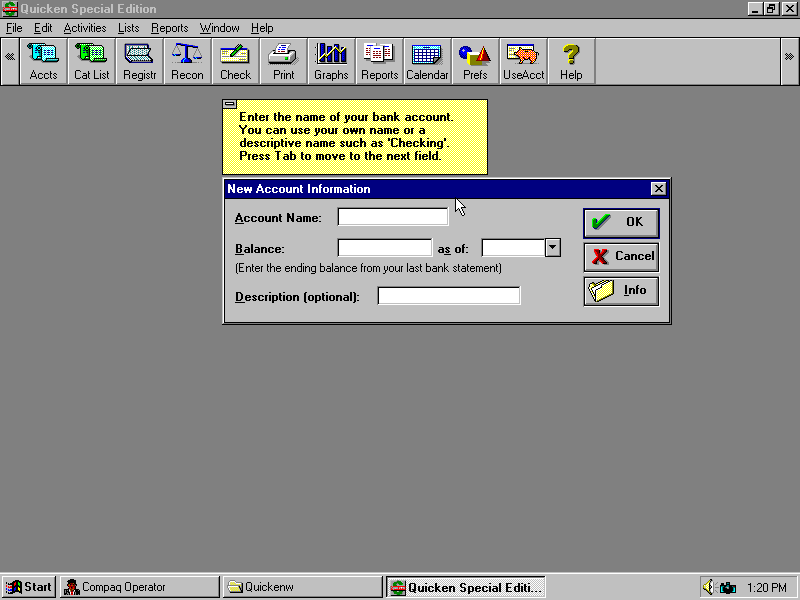This screenshot has width=800, height=600.
Task: Focus the Description (optional) field
Action: click(x=449, y=296)
